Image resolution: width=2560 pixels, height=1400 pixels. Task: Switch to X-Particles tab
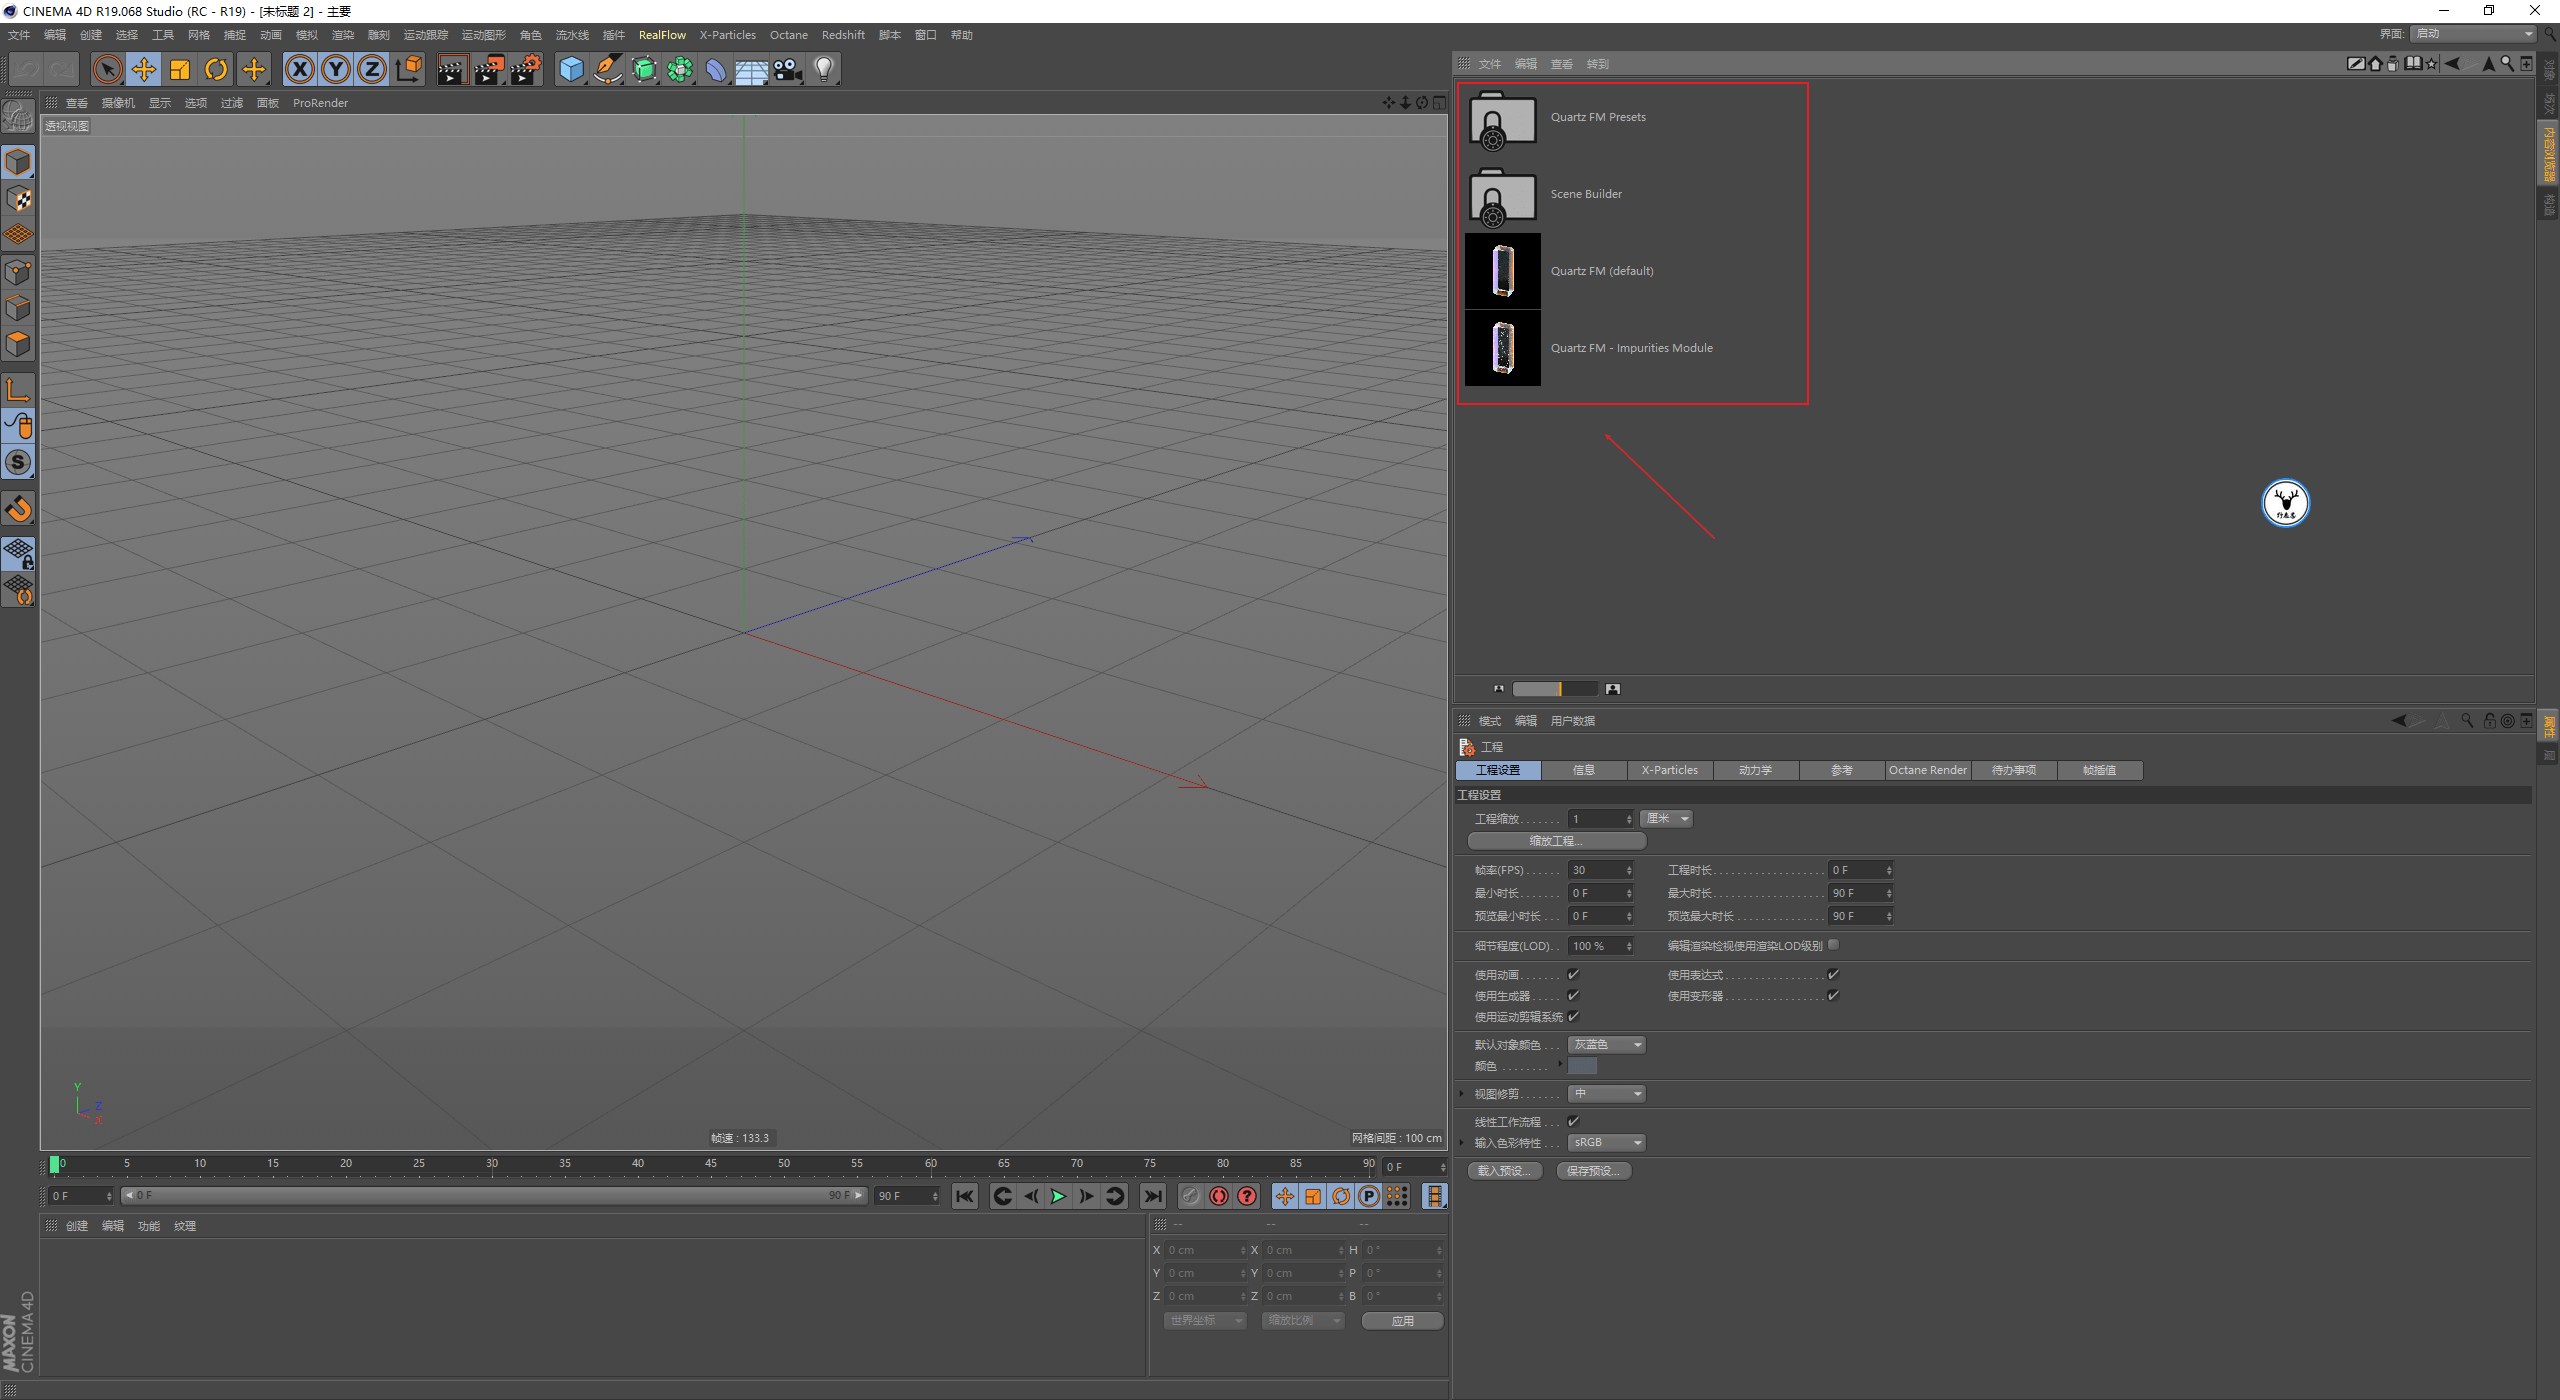[x=1667, y=769]
